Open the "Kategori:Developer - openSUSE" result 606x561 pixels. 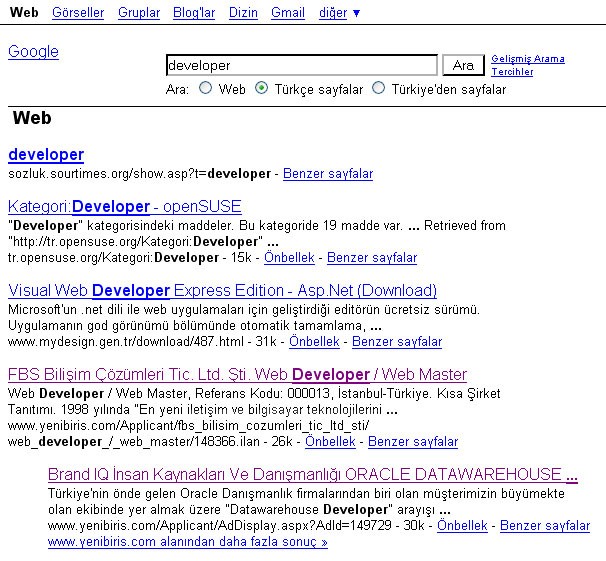click(x=124, y=207)
